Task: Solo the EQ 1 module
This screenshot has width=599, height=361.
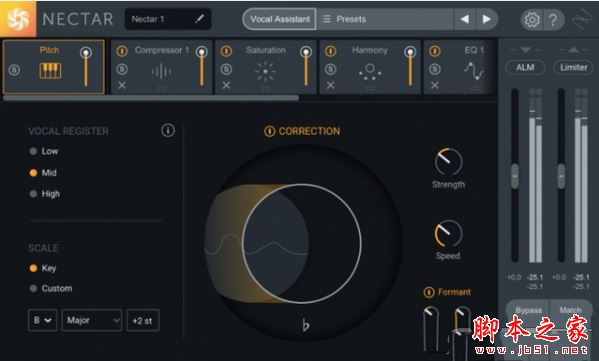Action: click(435, 70)
